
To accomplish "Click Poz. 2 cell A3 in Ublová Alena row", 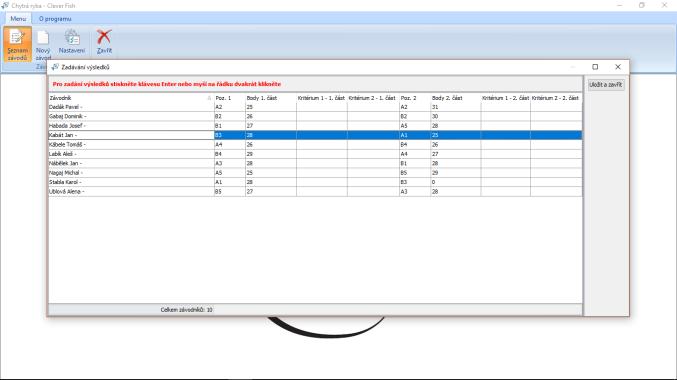I will pos(414,192).
